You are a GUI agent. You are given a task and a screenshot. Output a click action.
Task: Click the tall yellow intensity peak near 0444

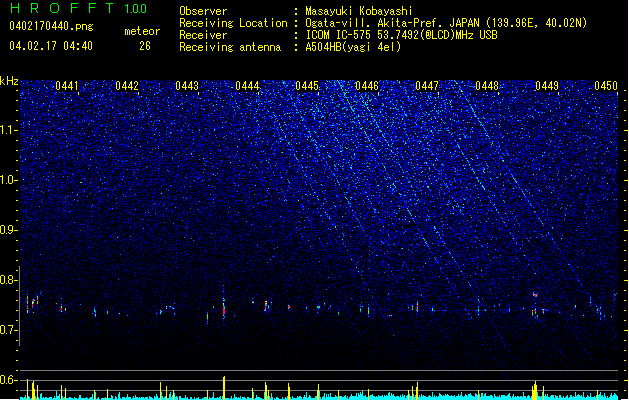pos(224,387)
